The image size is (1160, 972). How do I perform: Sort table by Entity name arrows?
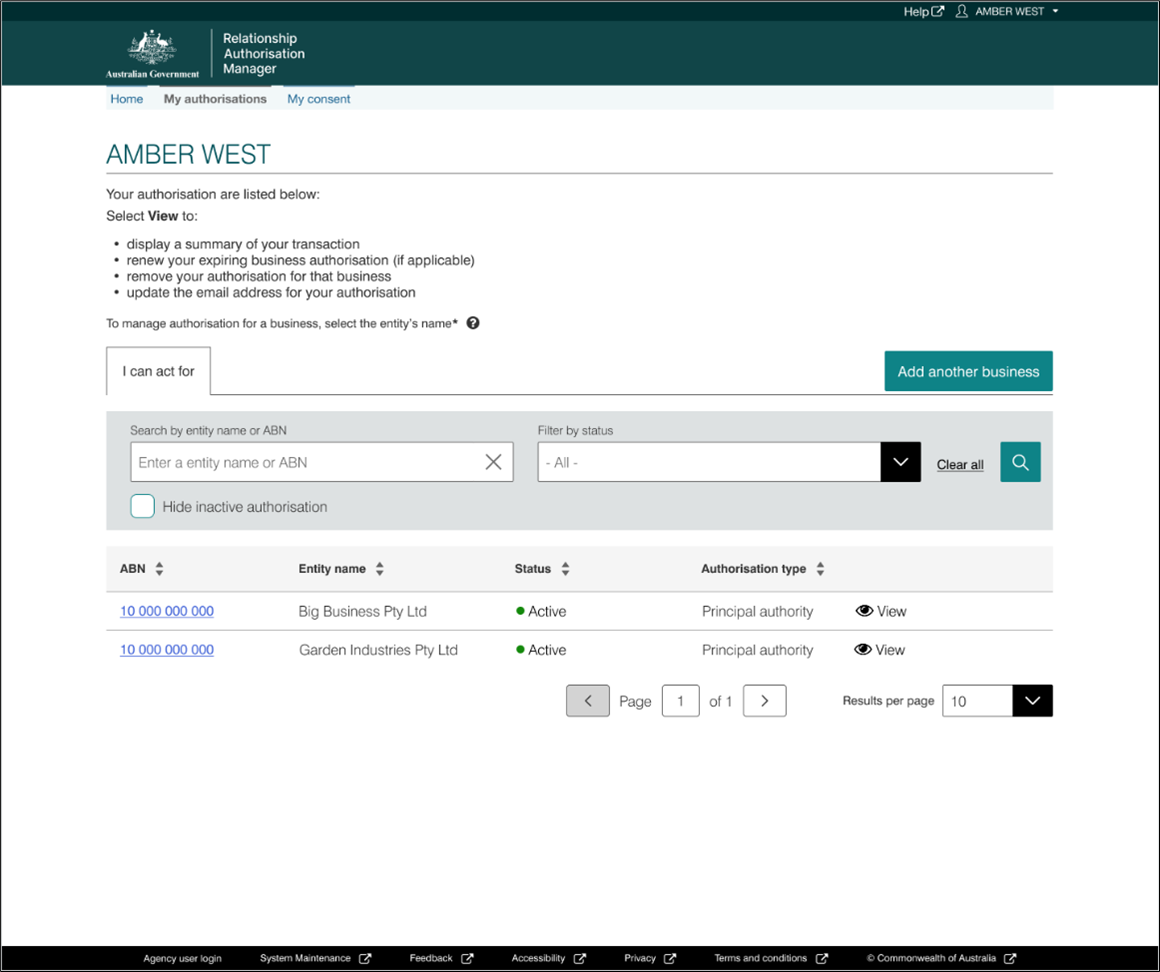pos(380,569)
